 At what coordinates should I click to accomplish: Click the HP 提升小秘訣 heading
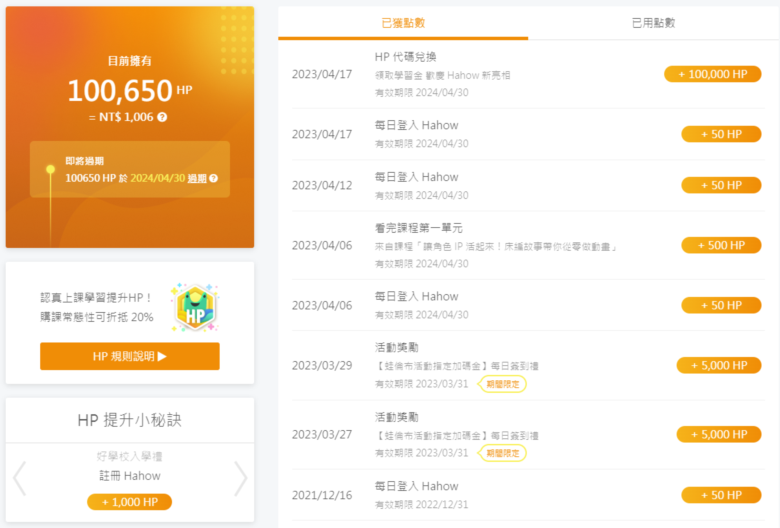click(129, 420)
